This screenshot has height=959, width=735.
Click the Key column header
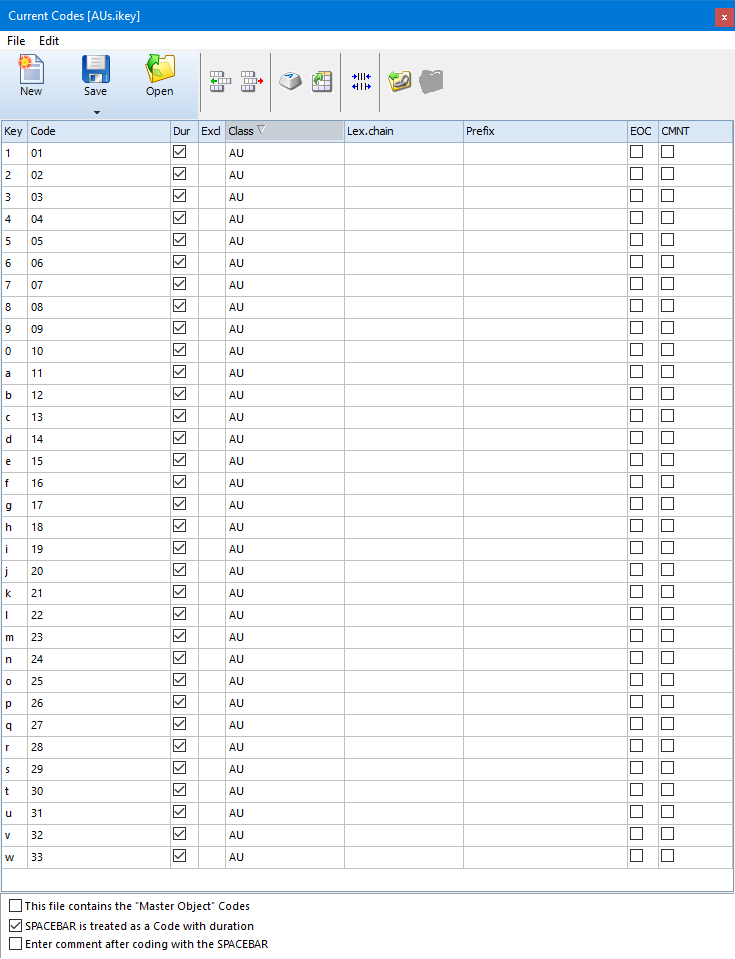pos(14,131)
